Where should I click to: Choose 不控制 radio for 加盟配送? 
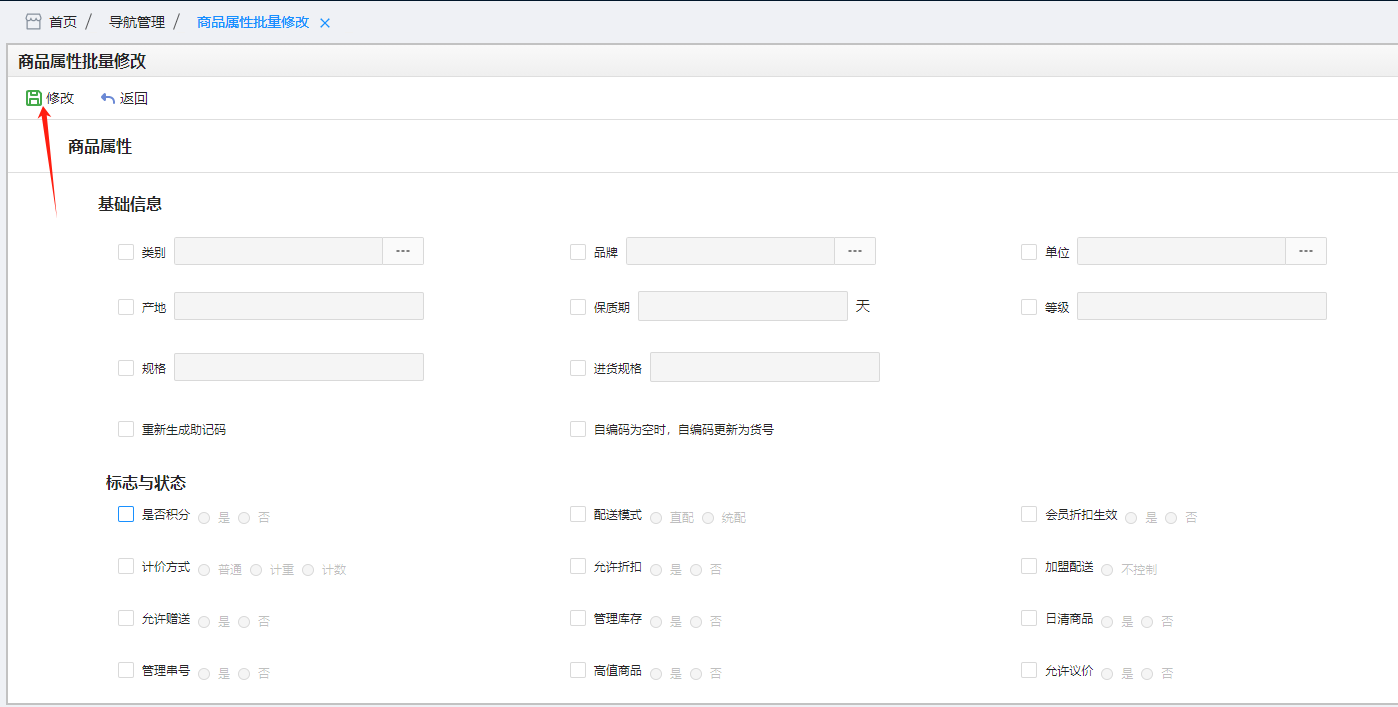pos(1107,570)
